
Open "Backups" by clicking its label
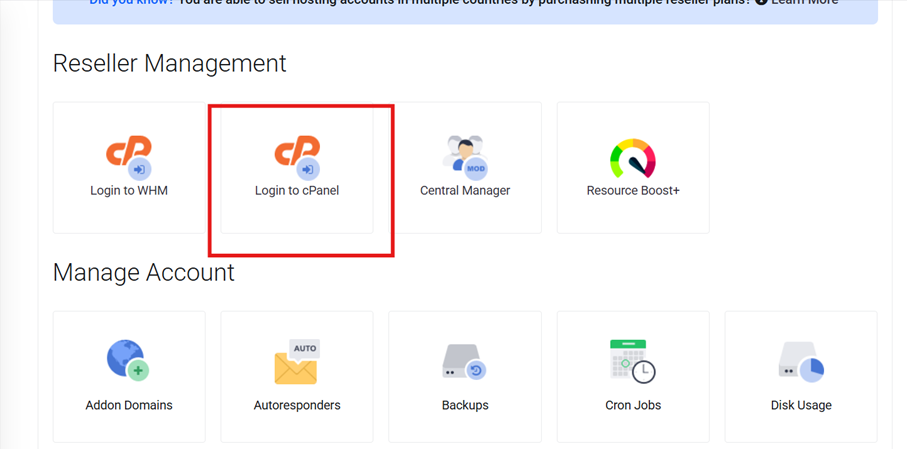tap(465, 405)
